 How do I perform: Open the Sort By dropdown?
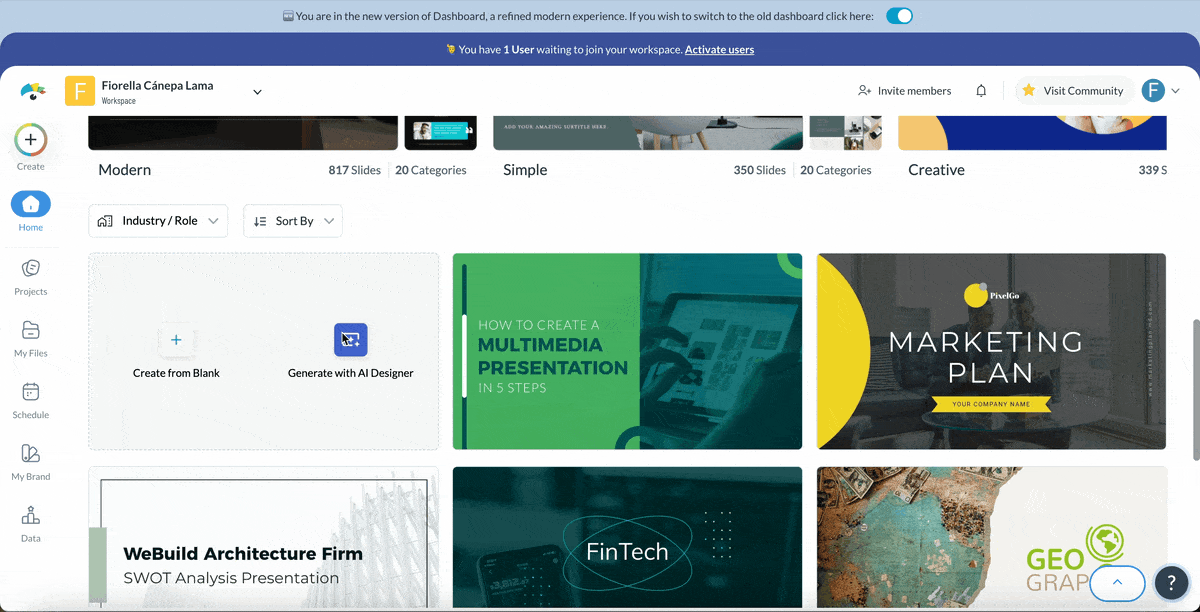(x=293, y=221)
